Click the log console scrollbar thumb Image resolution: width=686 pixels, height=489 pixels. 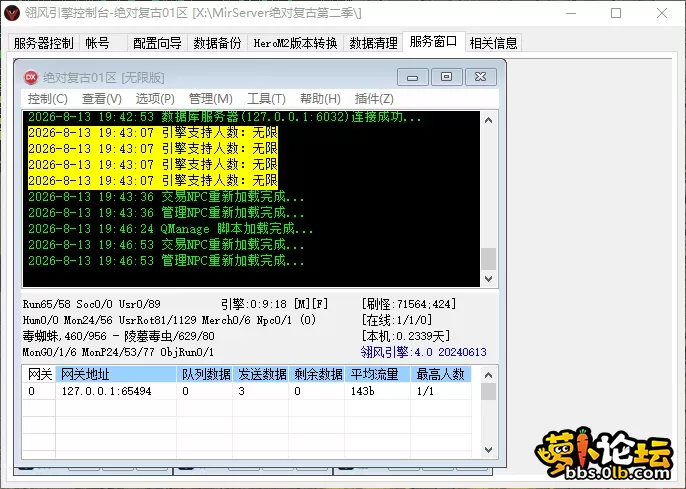[489, 259]
